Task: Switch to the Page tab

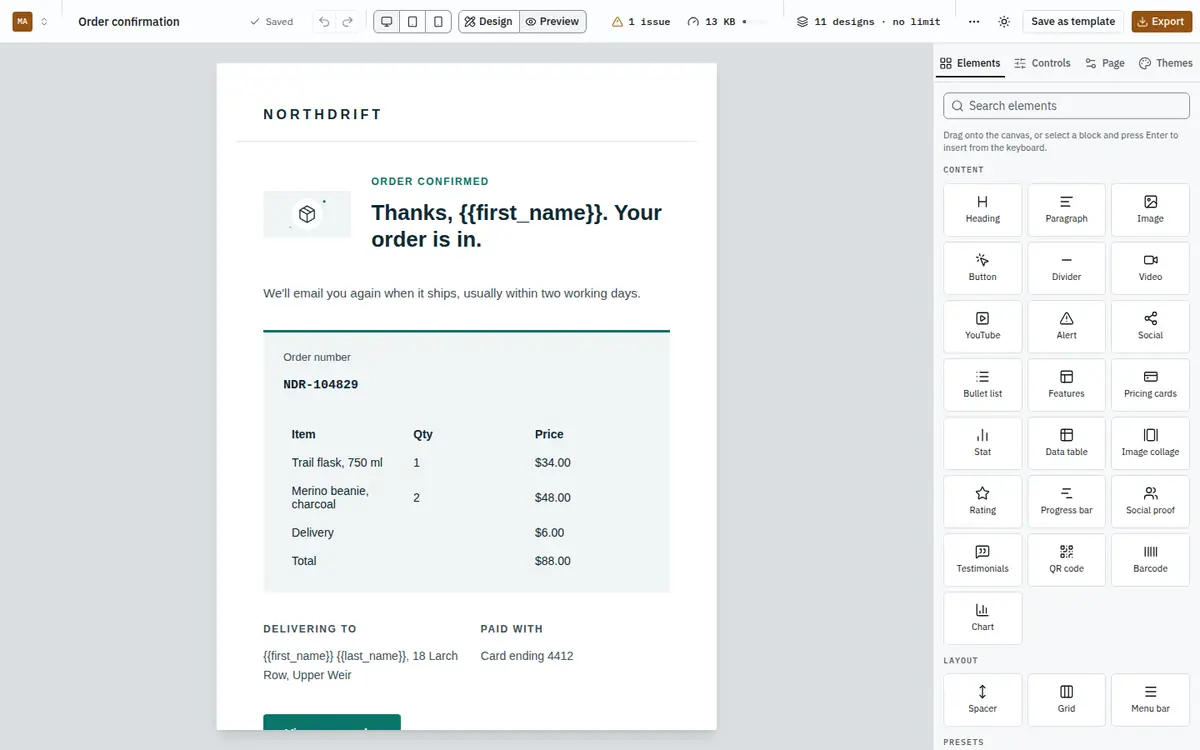Action: point(1104,63)
